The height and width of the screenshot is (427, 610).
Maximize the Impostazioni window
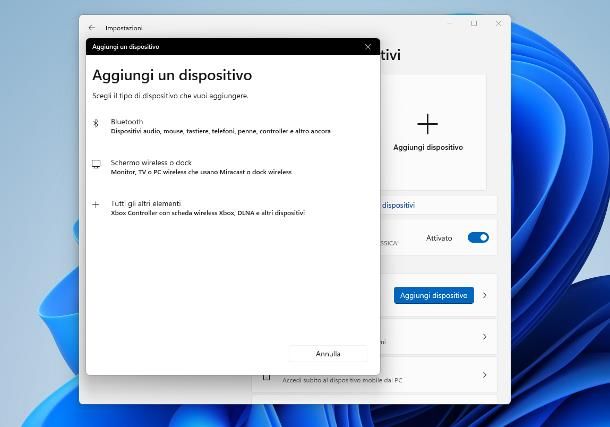(474, 24)
